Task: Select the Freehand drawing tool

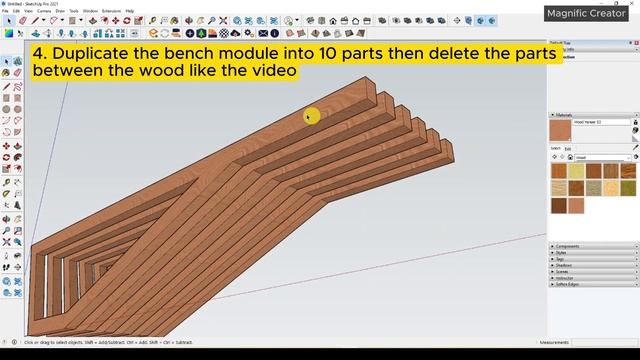Action: 18,87
